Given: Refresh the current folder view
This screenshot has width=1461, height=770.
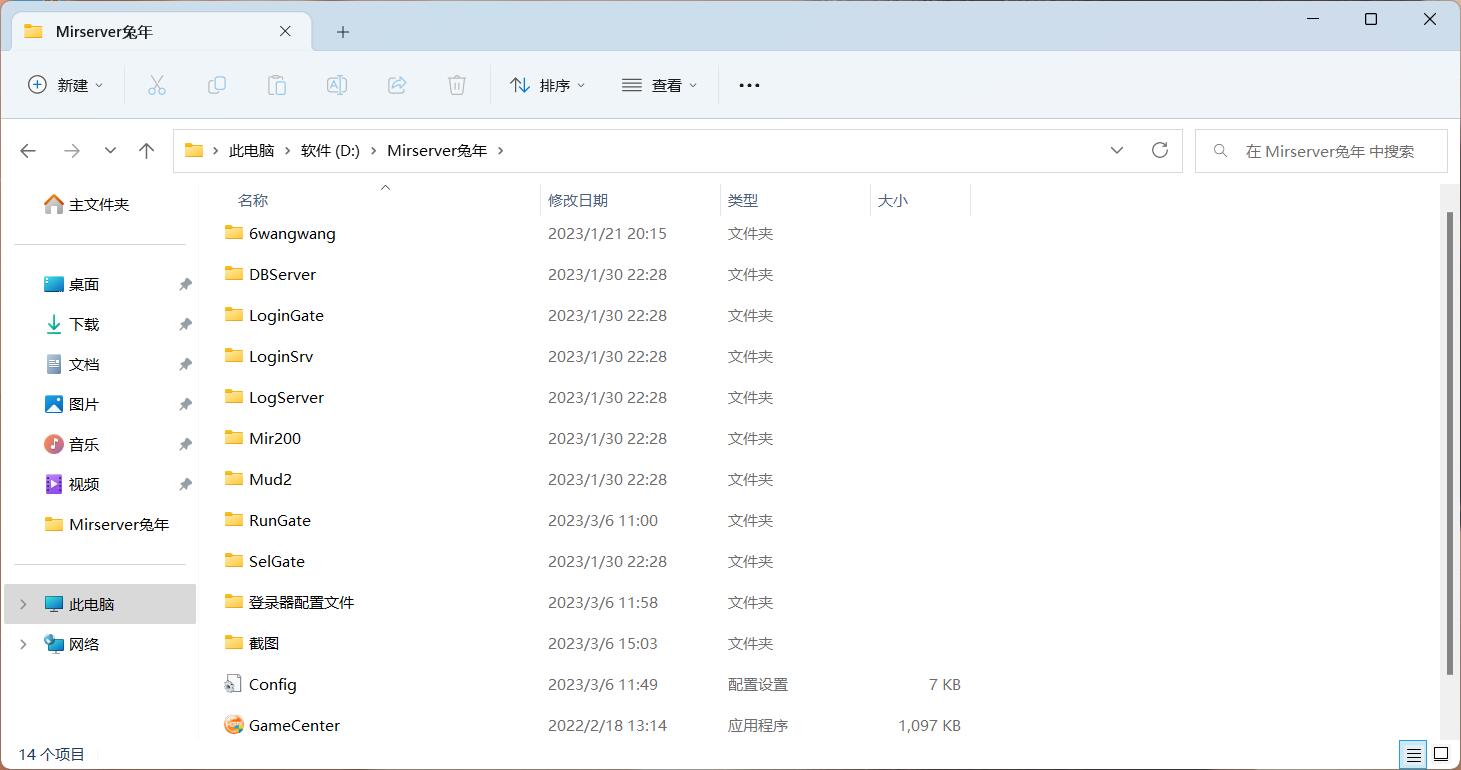Looking at the screenshot, I should pyautogui.click(x=1160, y=150).
